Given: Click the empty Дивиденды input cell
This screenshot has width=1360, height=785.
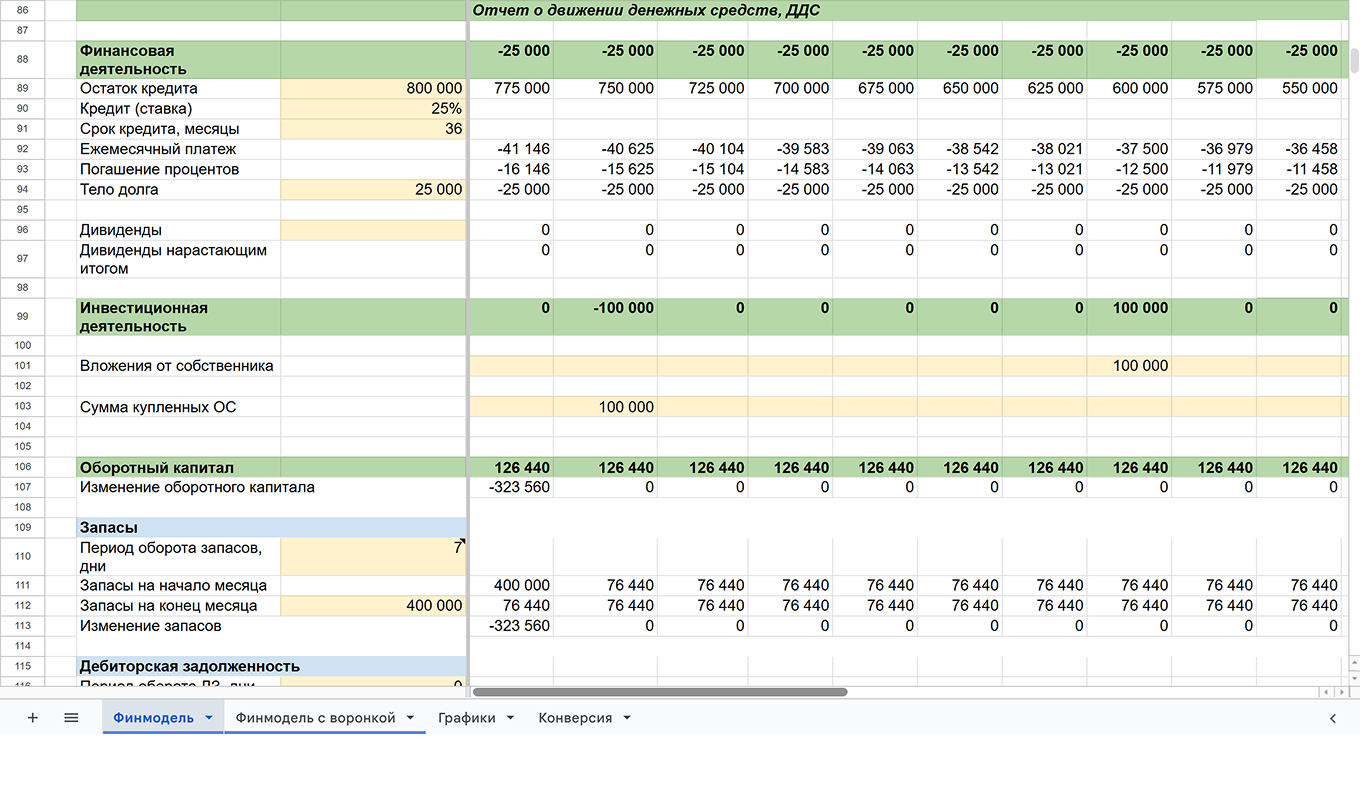Looking at the screenshot, I should point(373,230).
